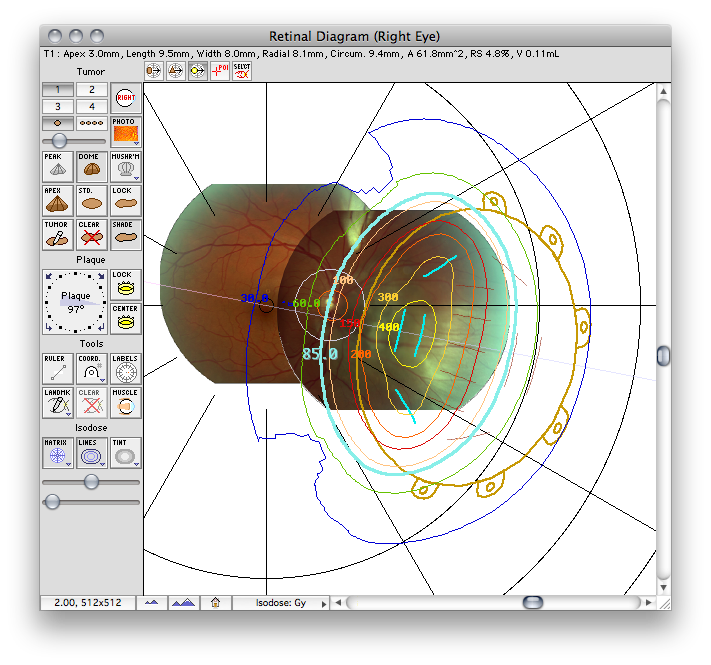Clear the tumor with red-X CLEAR
This screenshot has width=711, height=665.
coord(92,234)
